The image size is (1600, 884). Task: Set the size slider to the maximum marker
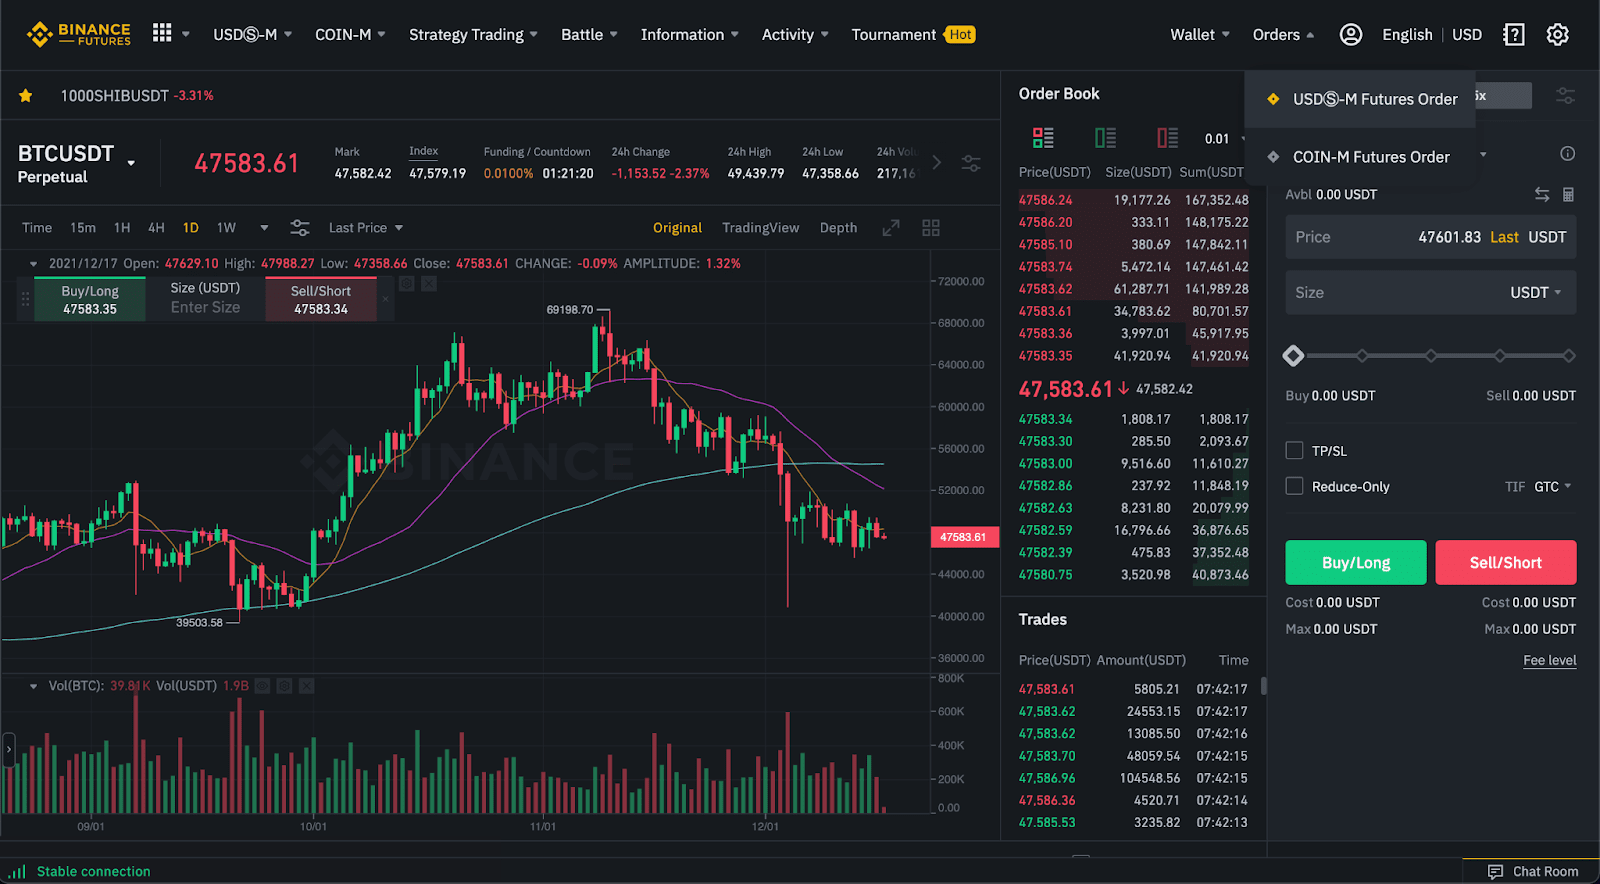[1569, 356]
